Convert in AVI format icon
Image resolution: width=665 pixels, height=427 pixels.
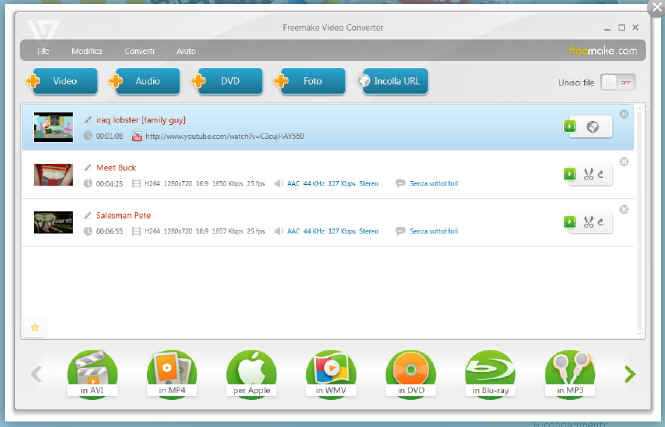pyautogui.click(x=92, y=374)
